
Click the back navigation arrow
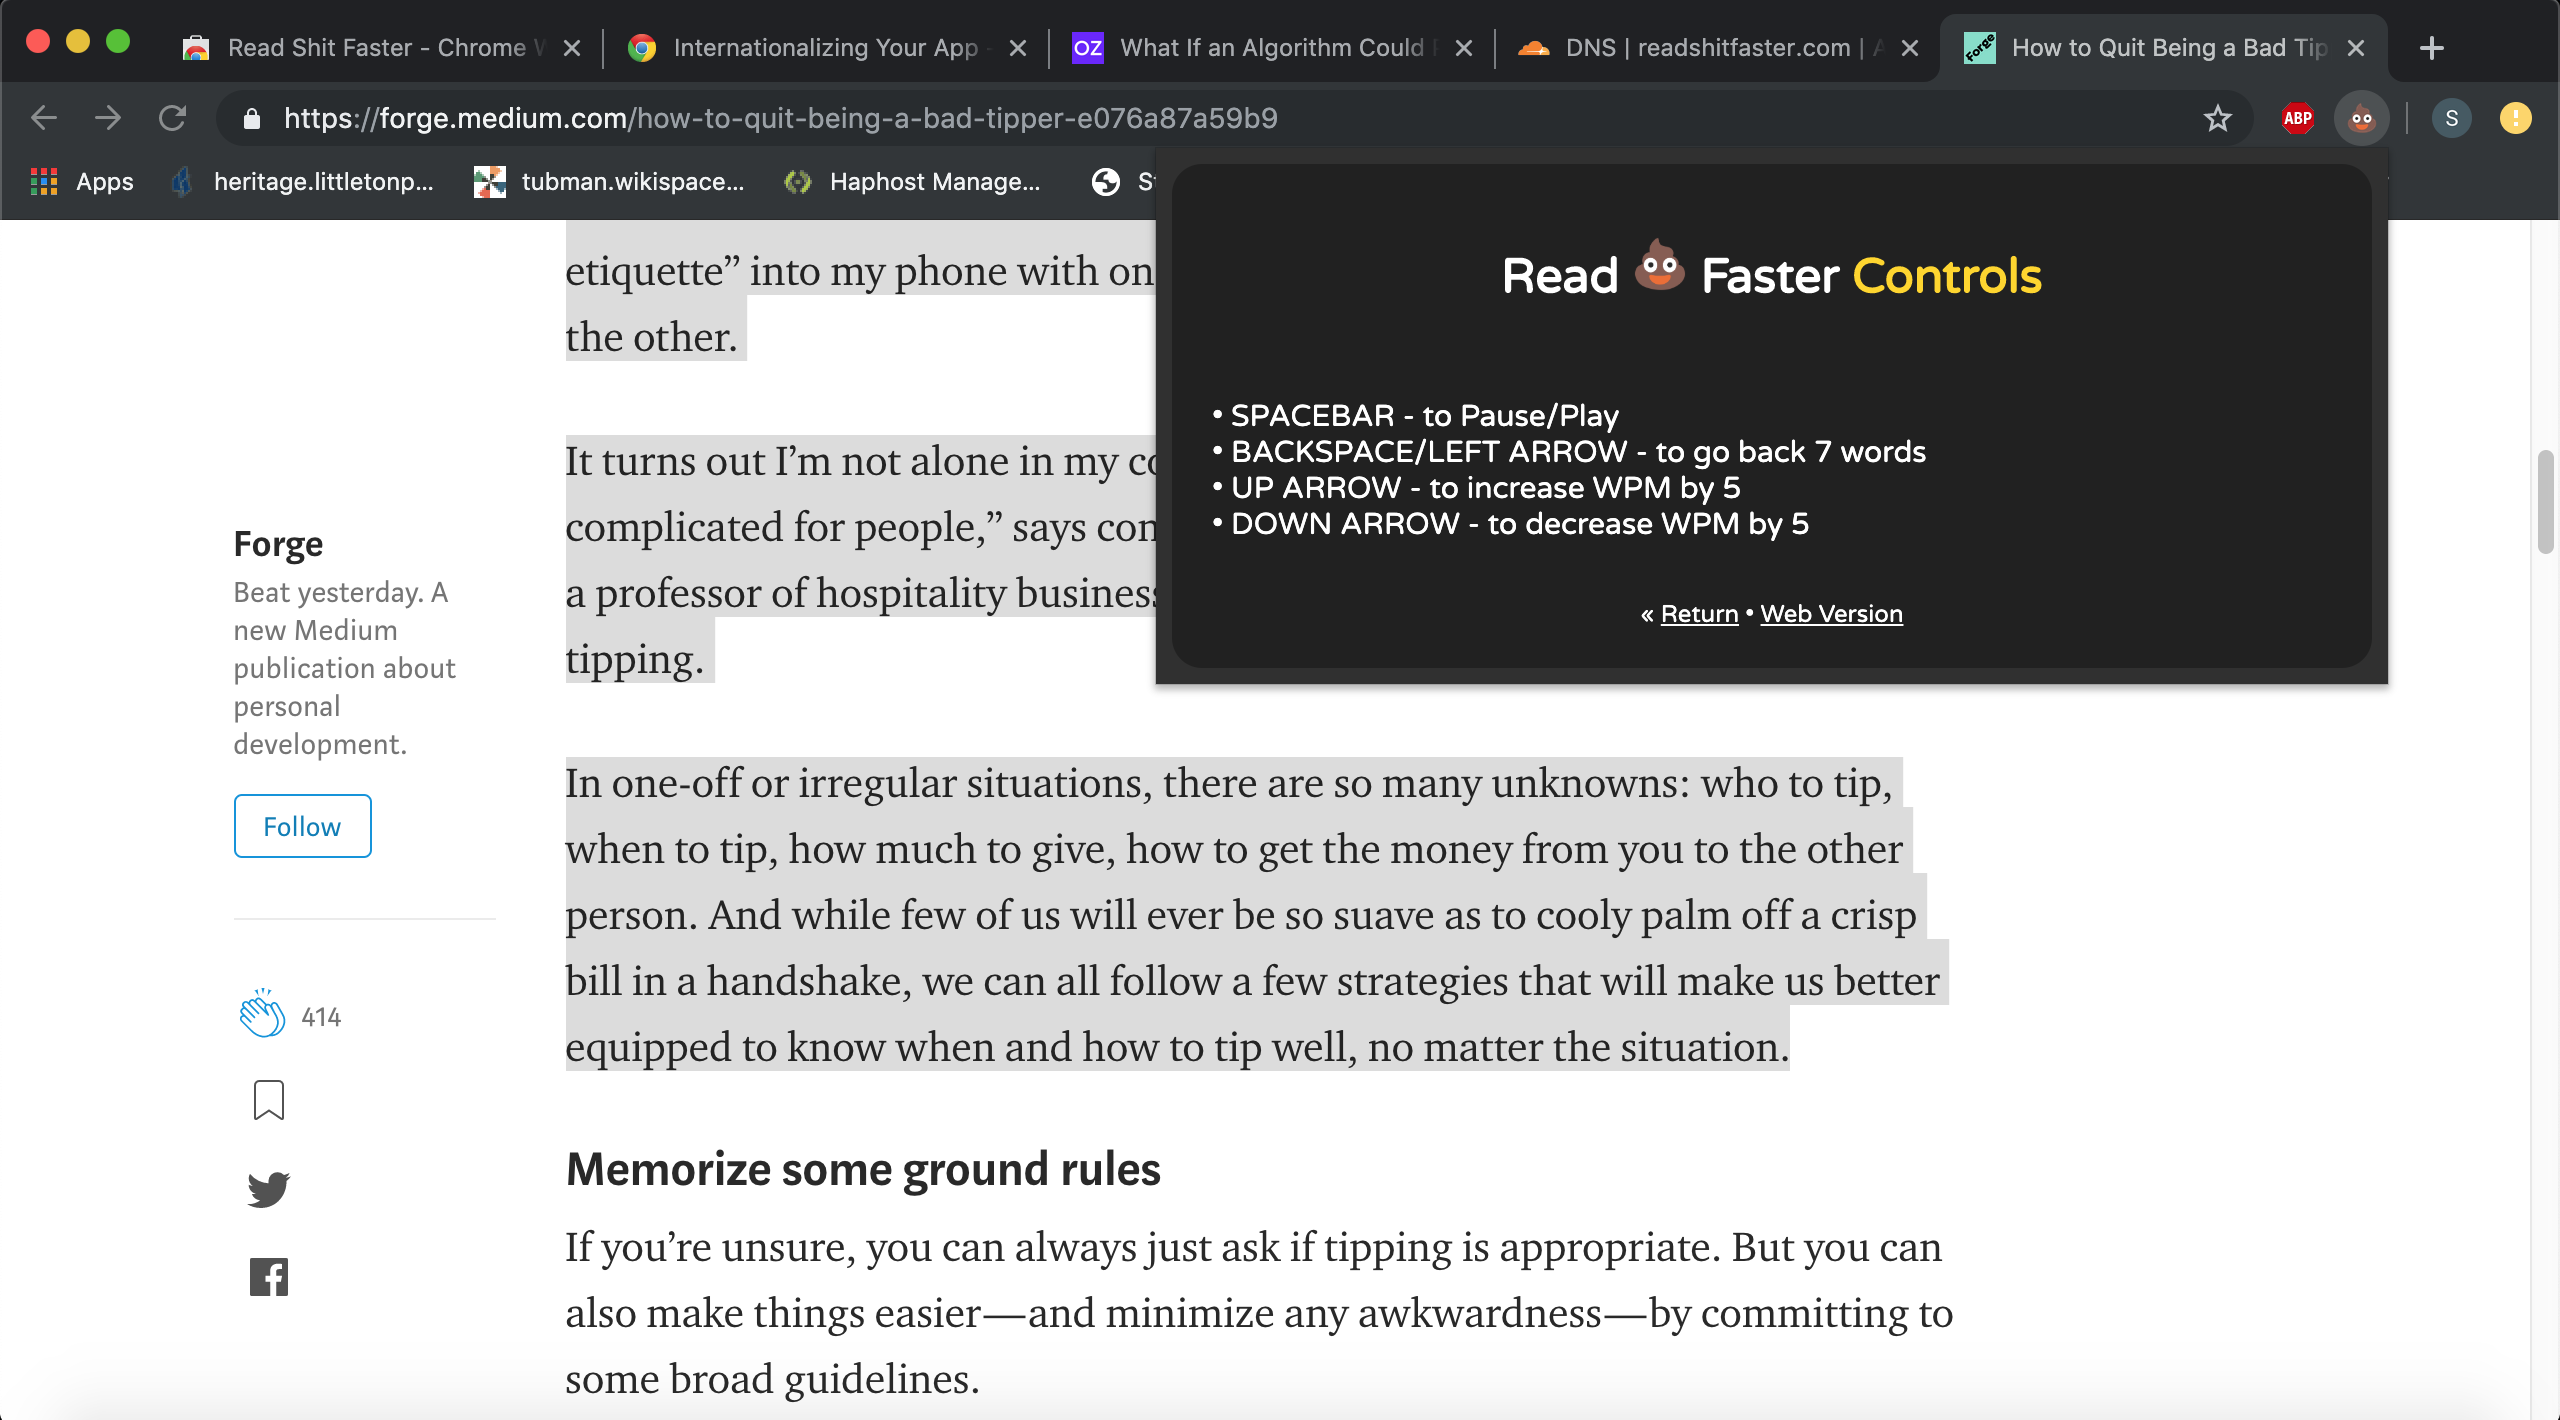[x=43, y=117]
